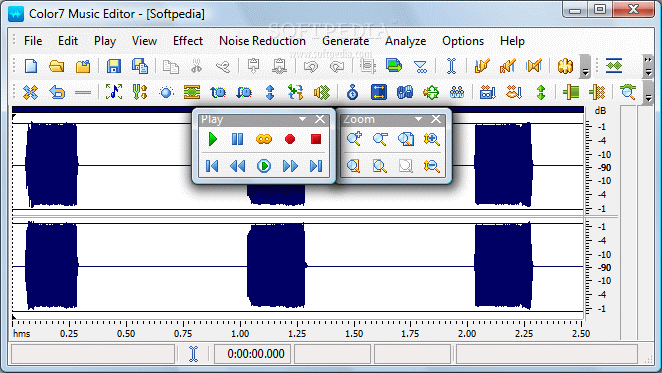Screen dimensions: 662x373
Task: Zoom out vertically in Zoom panel
Action: tap(431, 166)
